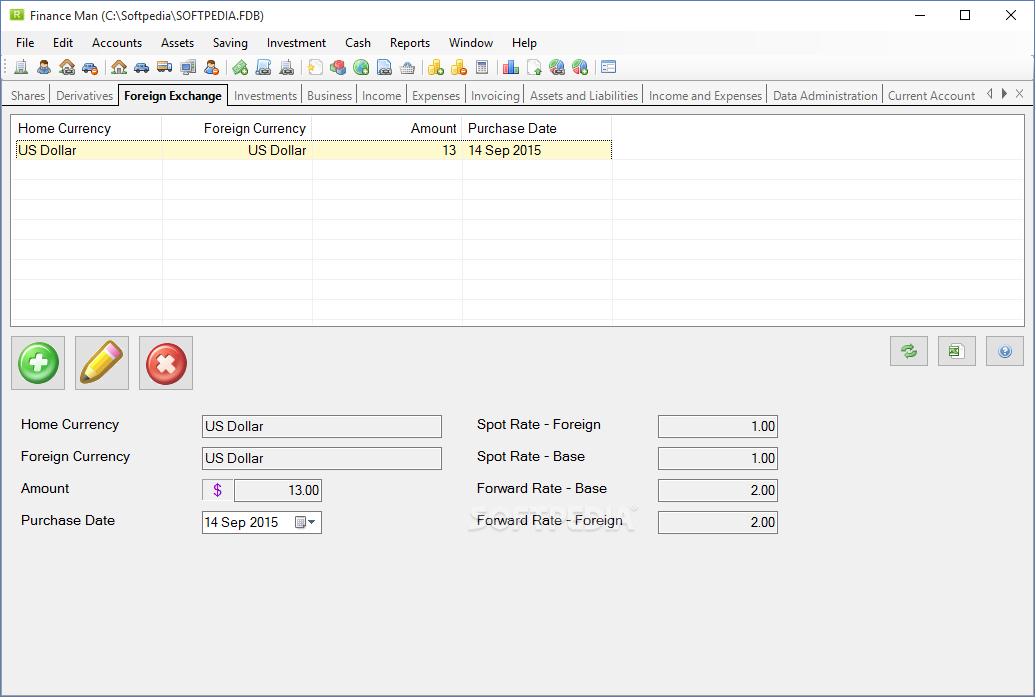
Task: Open help with blue question mark button
Action: [1005, 351]
